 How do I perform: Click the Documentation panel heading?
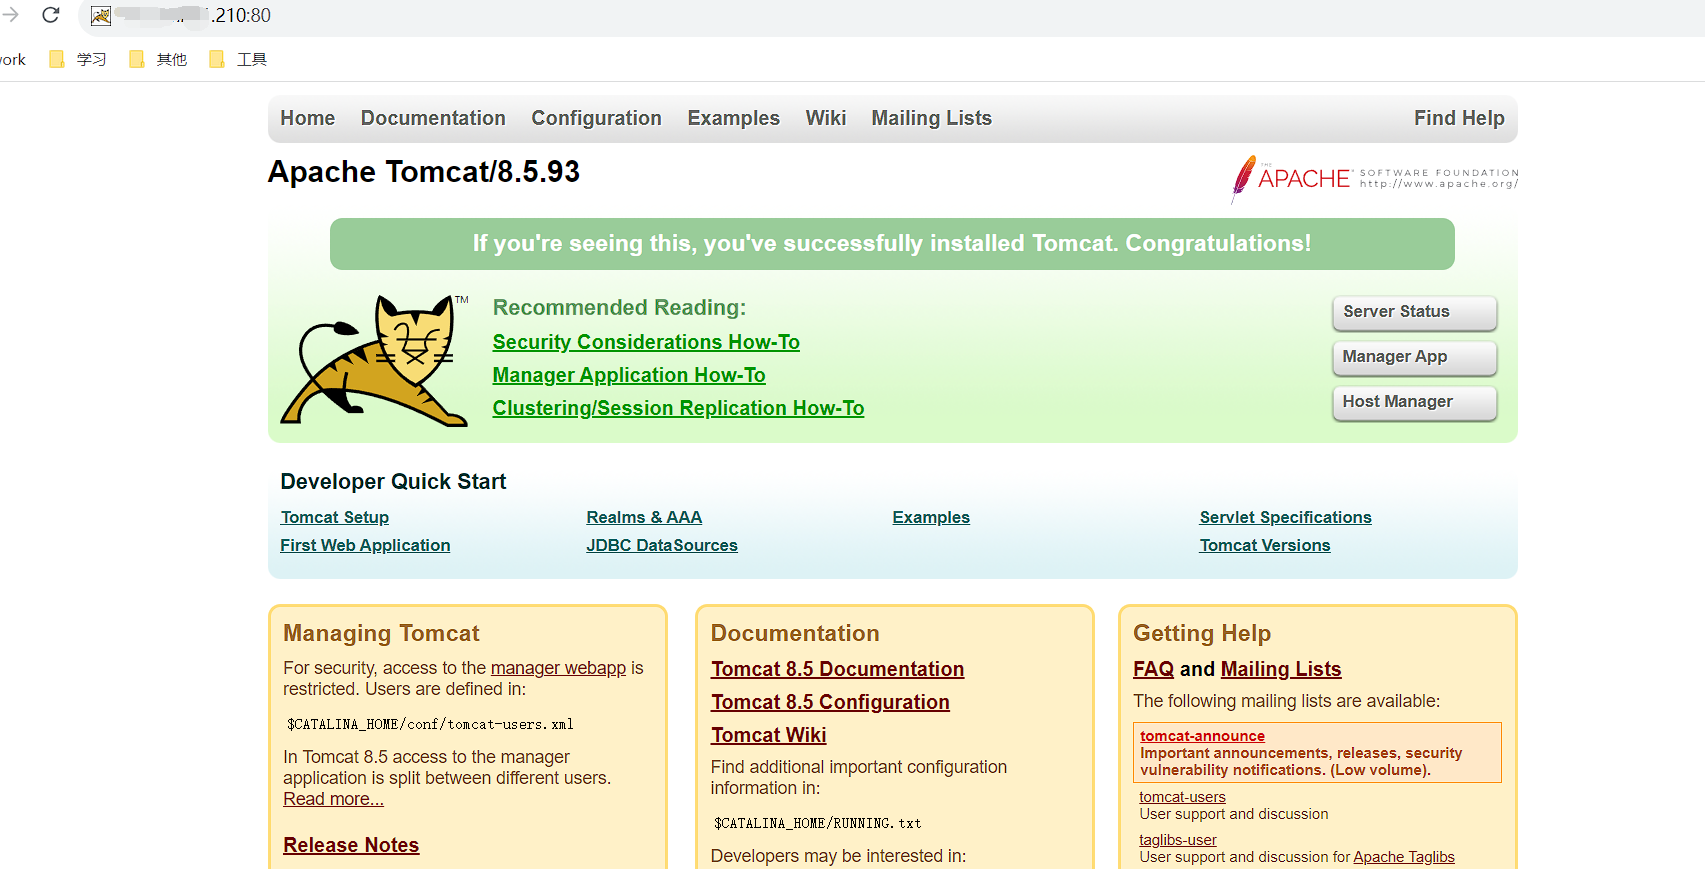click(795, 633)
